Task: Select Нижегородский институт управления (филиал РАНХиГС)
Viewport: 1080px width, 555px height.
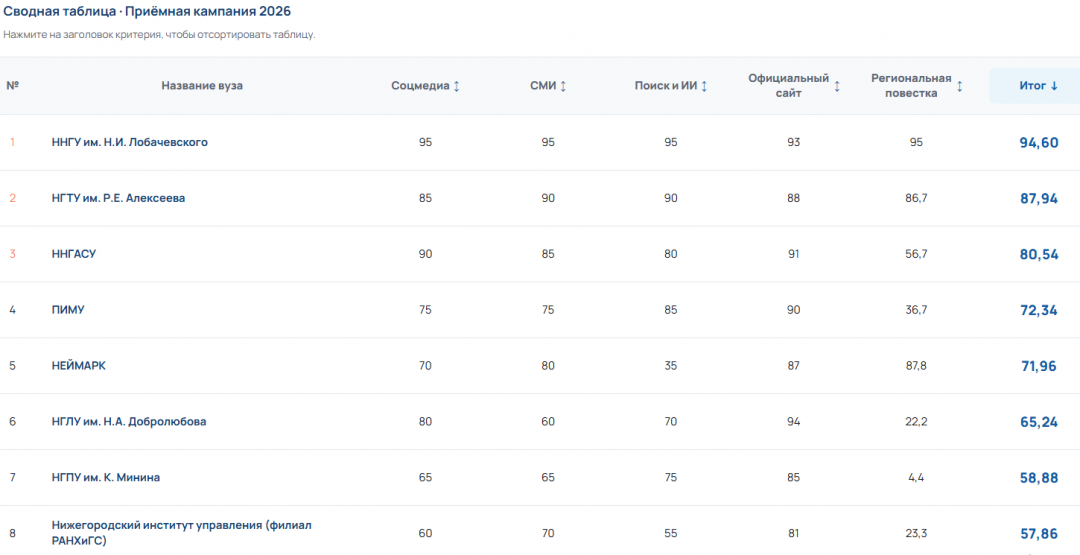Action: [x=182, y=533]
